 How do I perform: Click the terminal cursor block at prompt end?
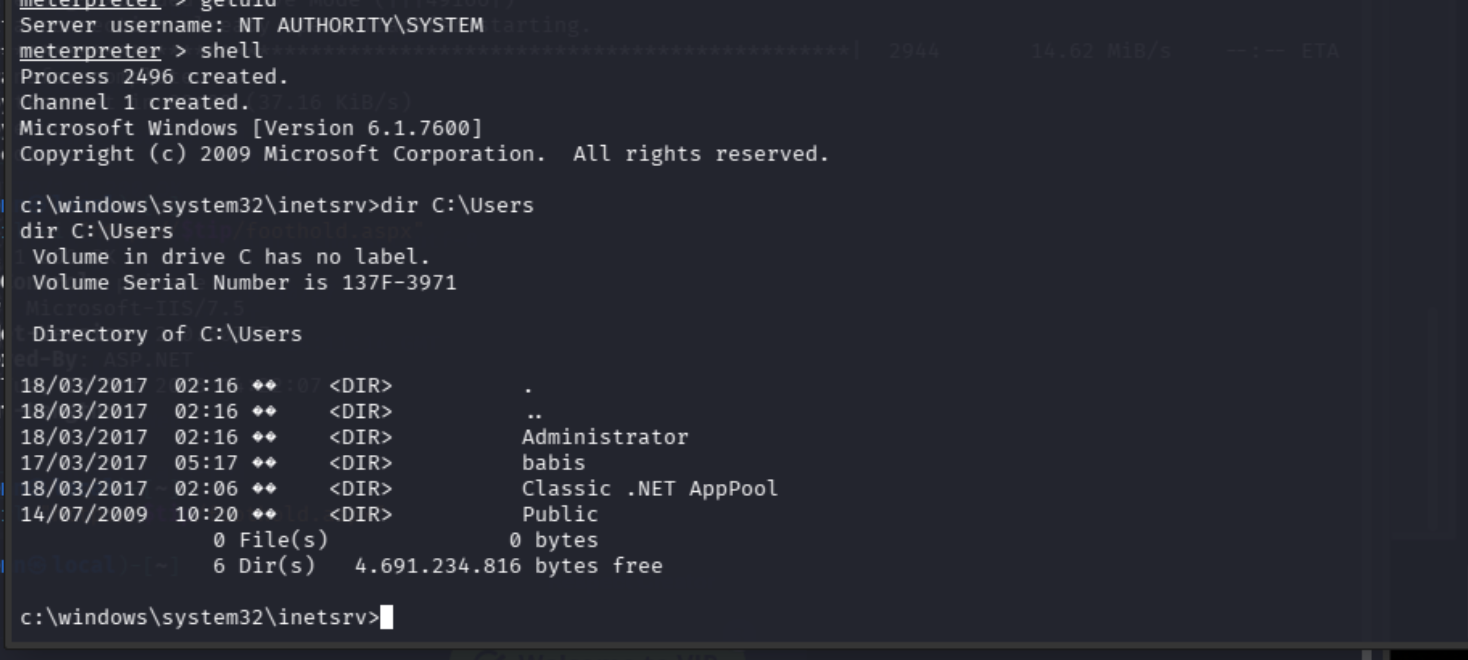tap(387, 617)
